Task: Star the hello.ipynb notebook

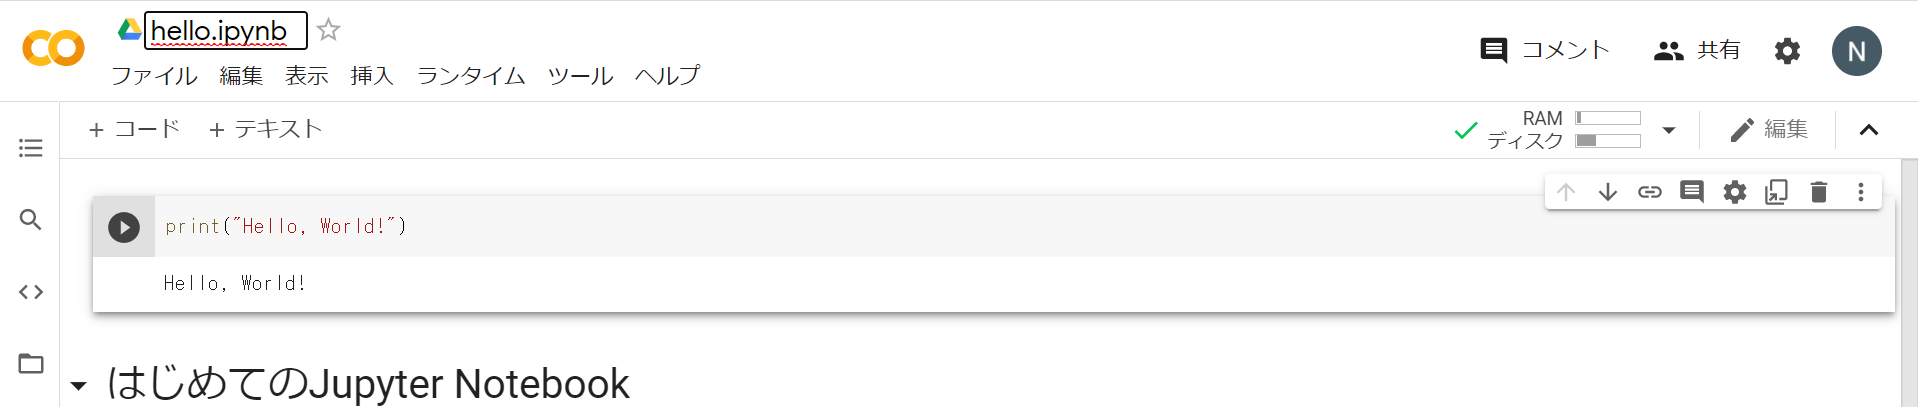Action: (x=328, y=30)
